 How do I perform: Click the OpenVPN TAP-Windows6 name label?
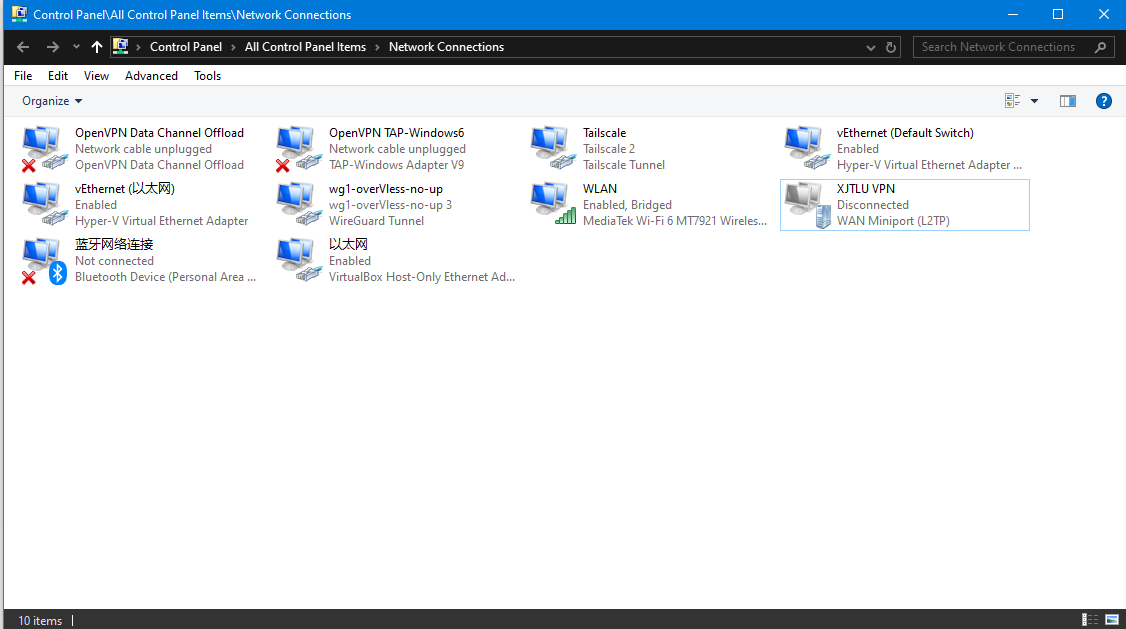coord(396,133)
